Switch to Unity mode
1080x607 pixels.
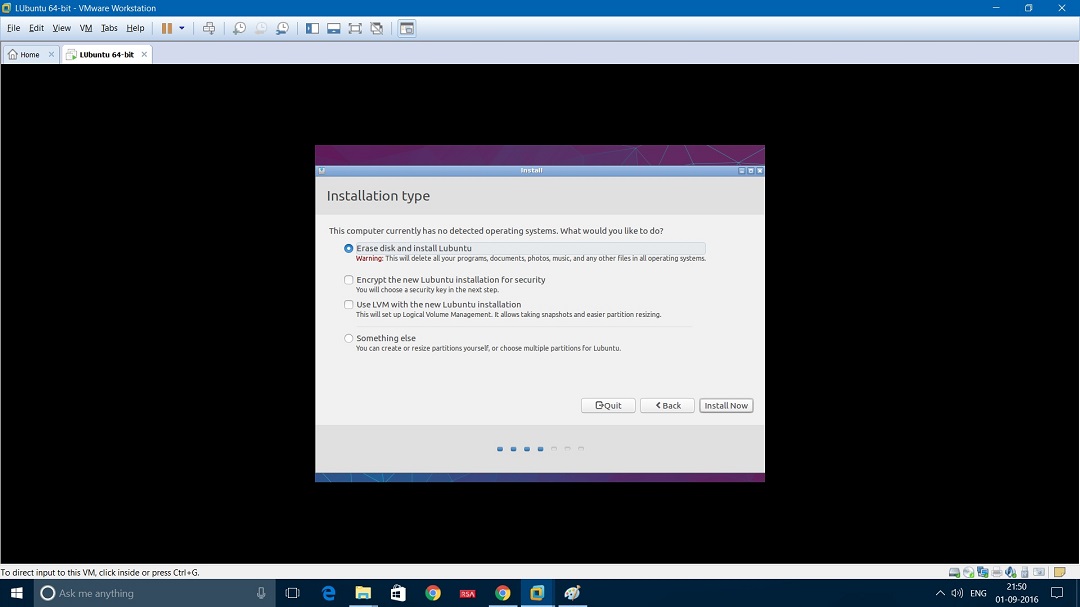click(x=377, y=28)
